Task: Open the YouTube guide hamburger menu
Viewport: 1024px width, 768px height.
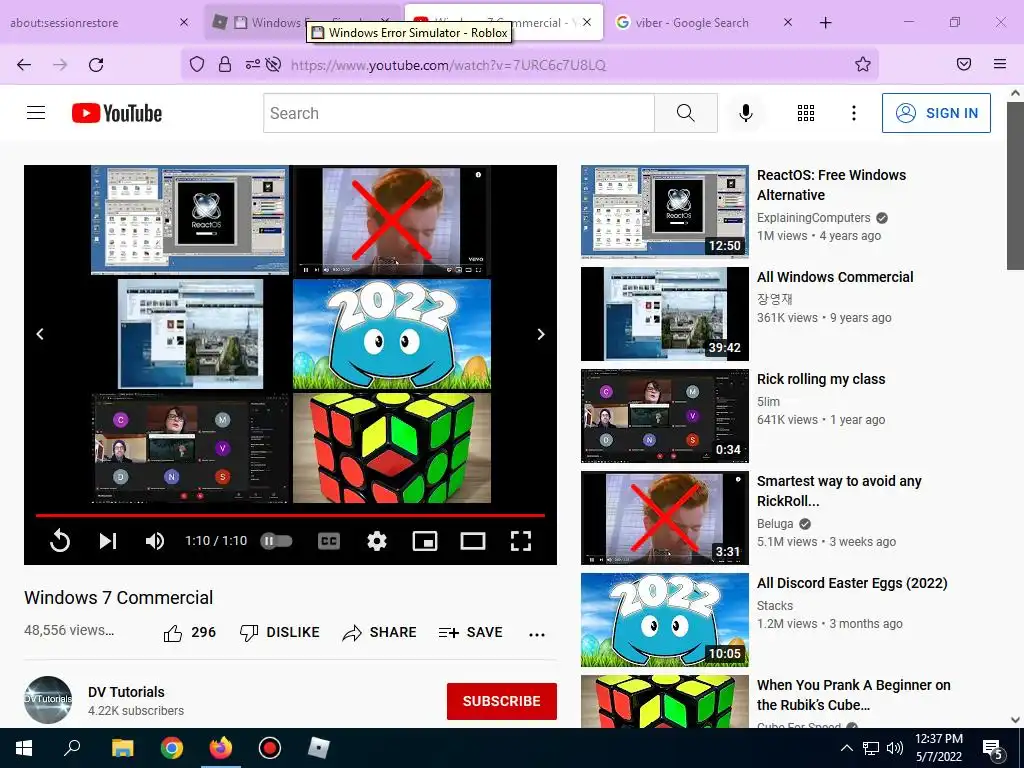Action: (36, 113)
